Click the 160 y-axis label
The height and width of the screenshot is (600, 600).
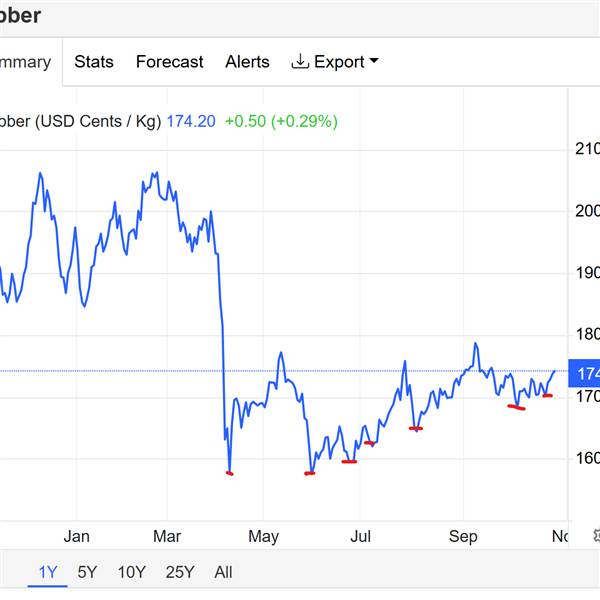click(587, 459)
